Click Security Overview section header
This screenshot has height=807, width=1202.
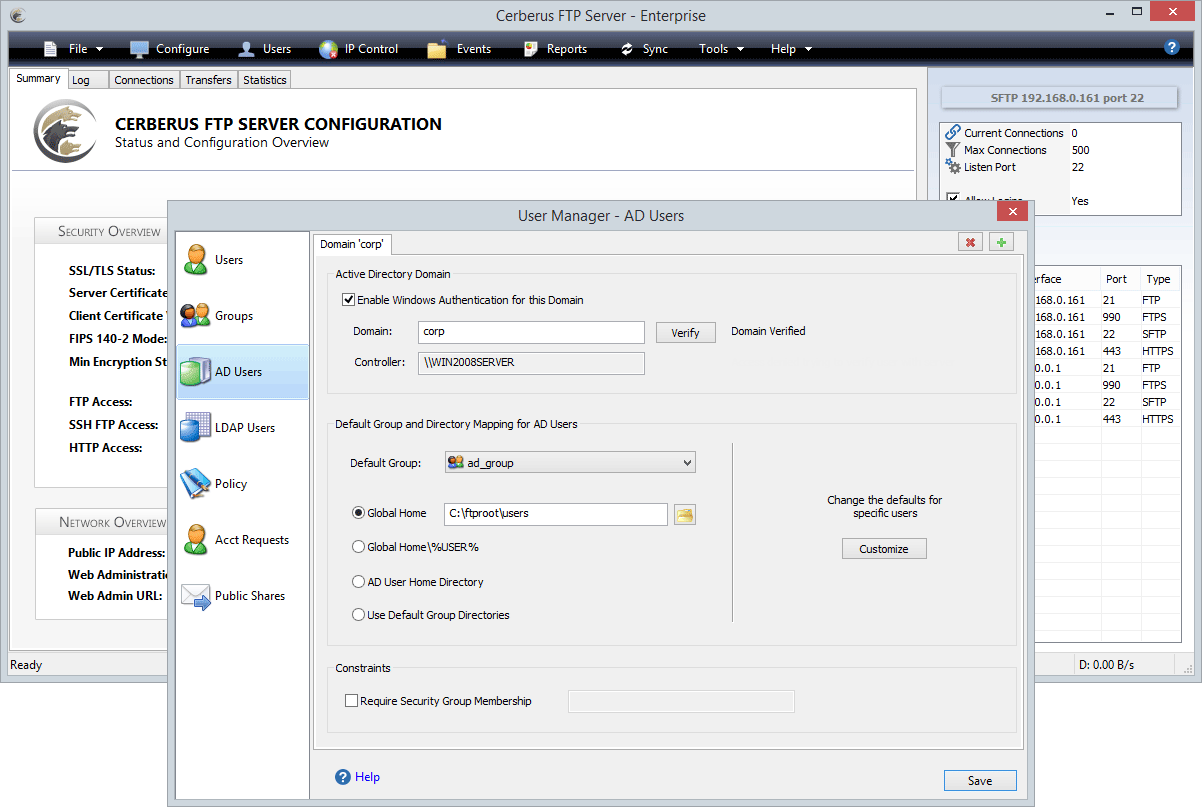point(109,232)
